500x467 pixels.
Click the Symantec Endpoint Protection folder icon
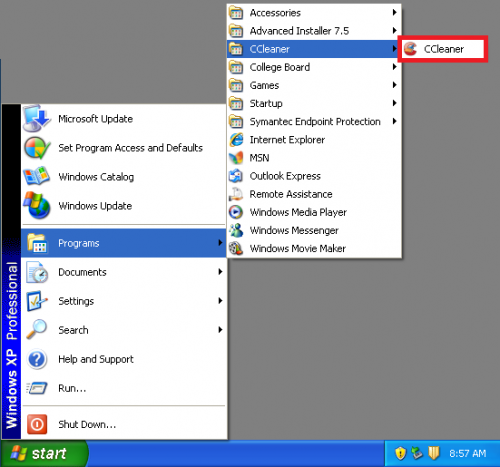[236, 121]
